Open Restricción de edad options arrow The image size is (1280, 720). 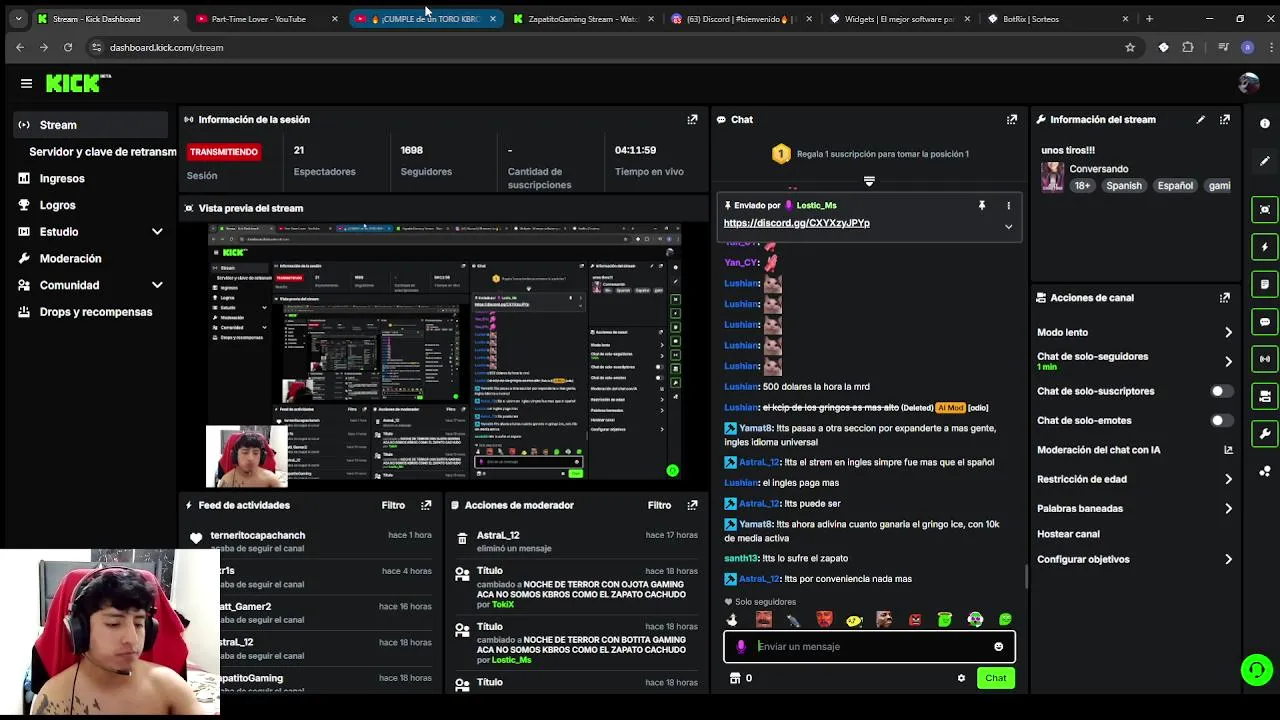point(1228,479)
